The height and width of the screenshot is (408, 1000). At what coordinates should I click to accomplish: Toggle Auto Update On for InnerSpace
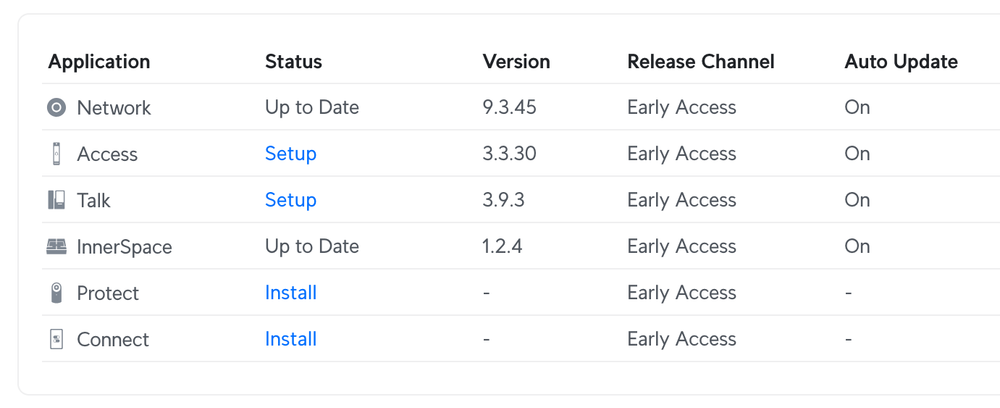[857, 247]
